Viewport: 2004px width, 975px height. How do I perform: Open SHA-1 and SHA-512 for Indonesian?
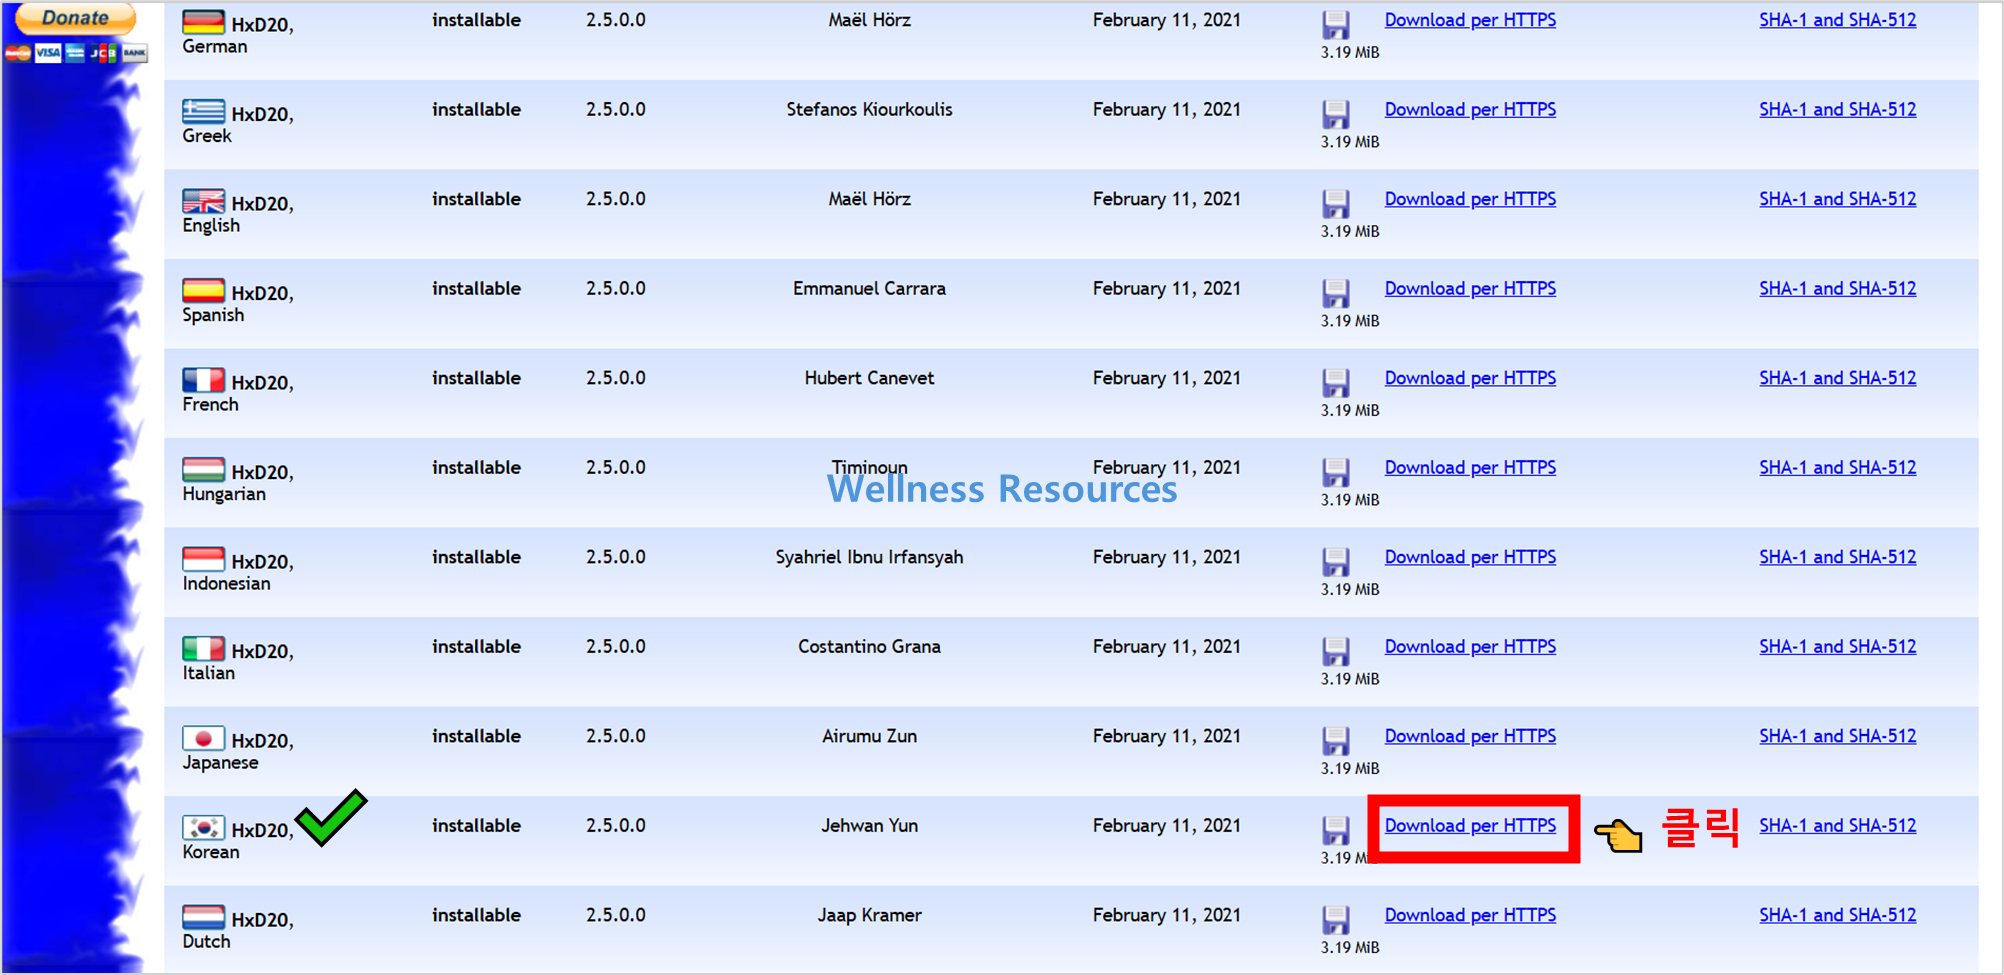tap(1838, 557)
